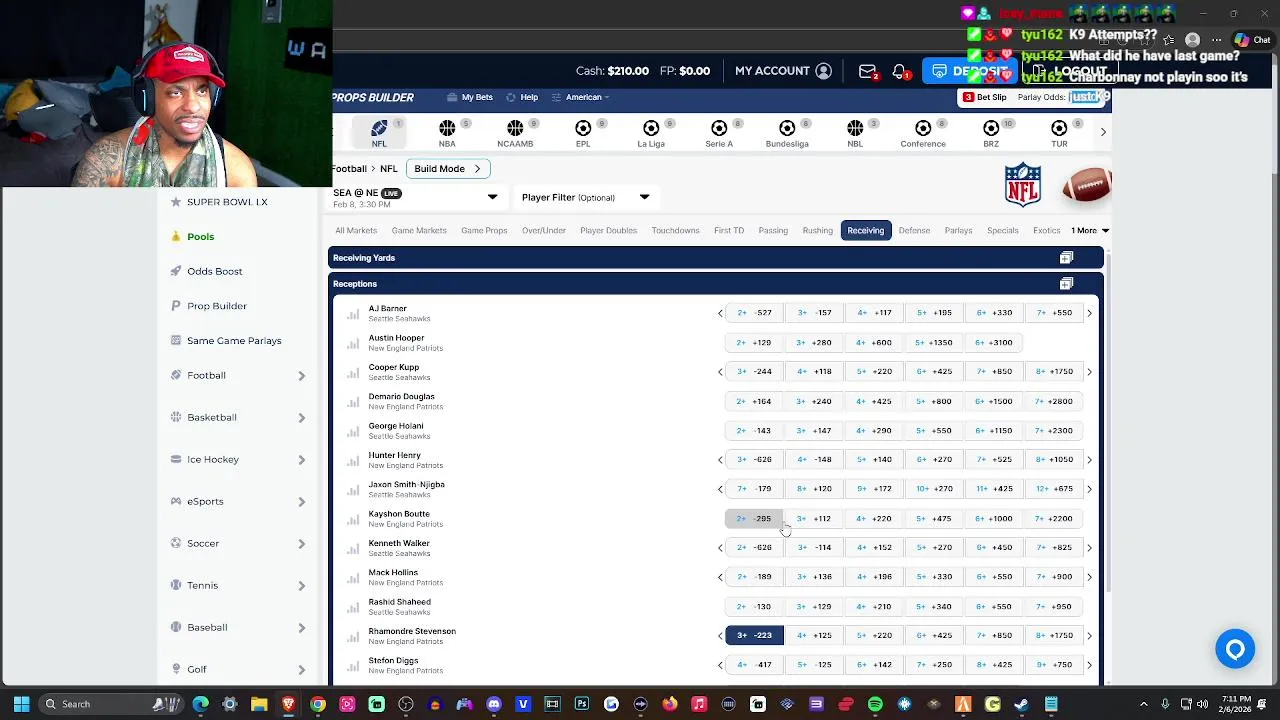
Task: View Cooper Kupp stats chart icon
Action: coord(353,372)
